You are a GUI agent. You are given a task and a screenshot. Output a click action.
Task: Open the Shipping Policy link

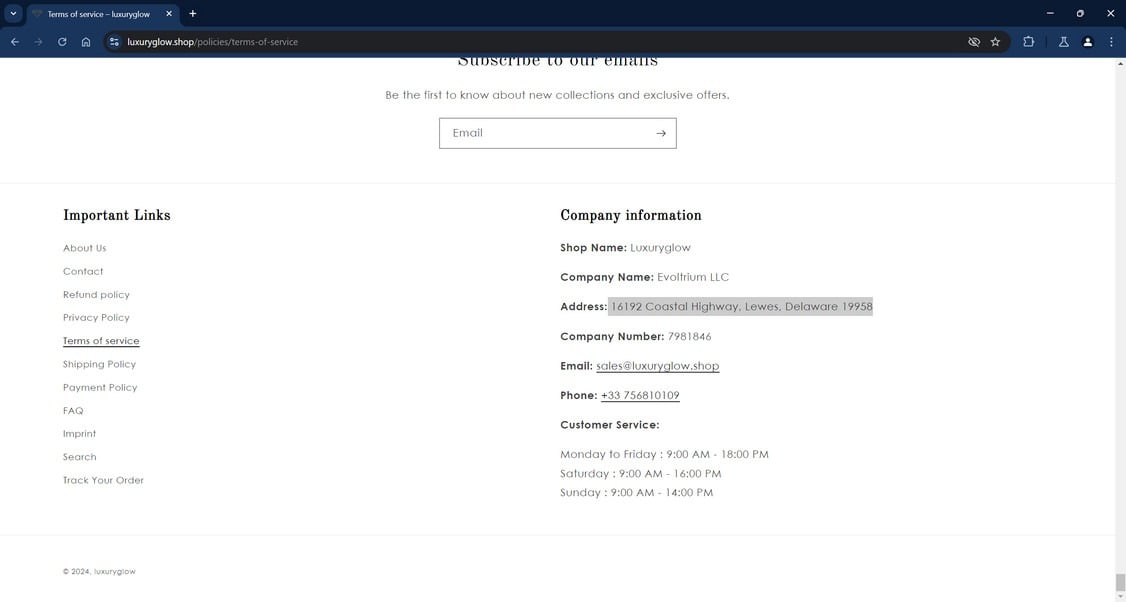(99, 364)
